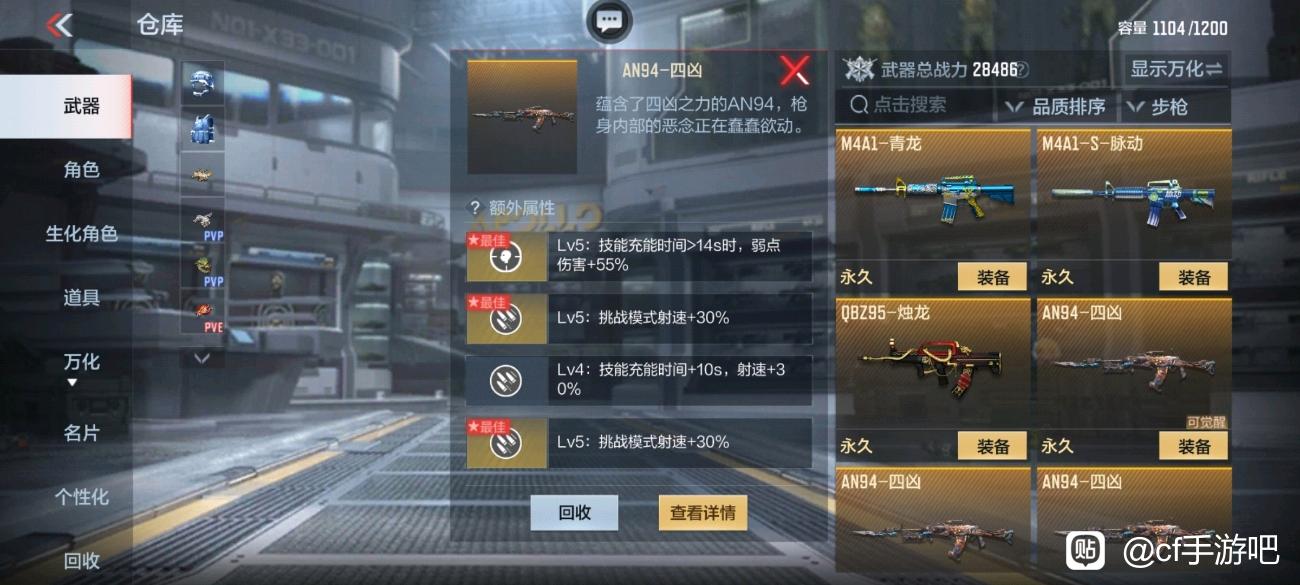1300x585 pixels.
Task: Tap the back arrow beside 仓库
Action: coord(60,24)
